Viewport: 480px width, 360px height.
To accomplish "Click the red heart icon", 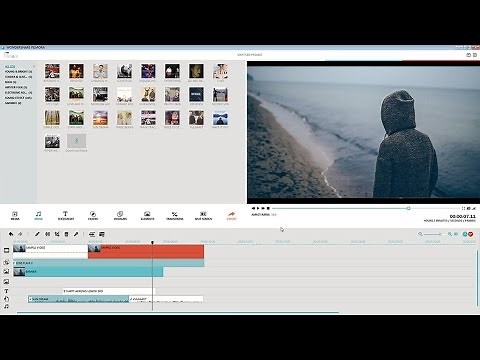I will coord(471,234).
